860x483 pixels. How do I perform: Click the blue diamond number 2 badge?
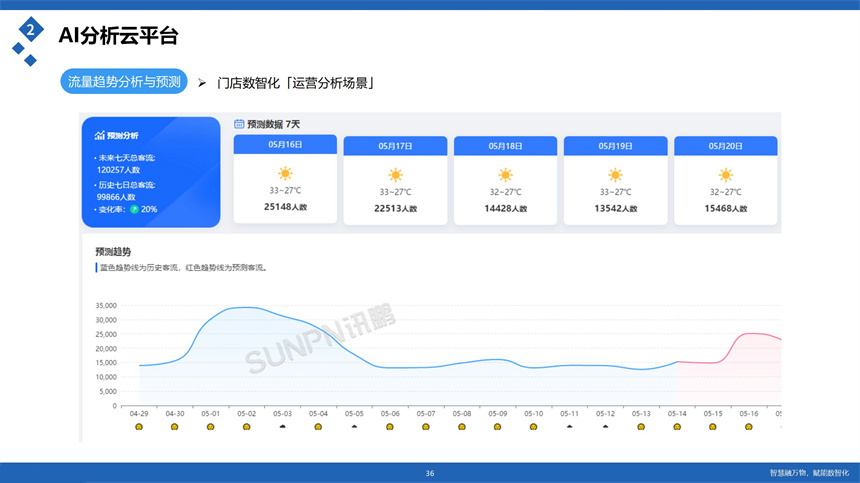(31, 30)
